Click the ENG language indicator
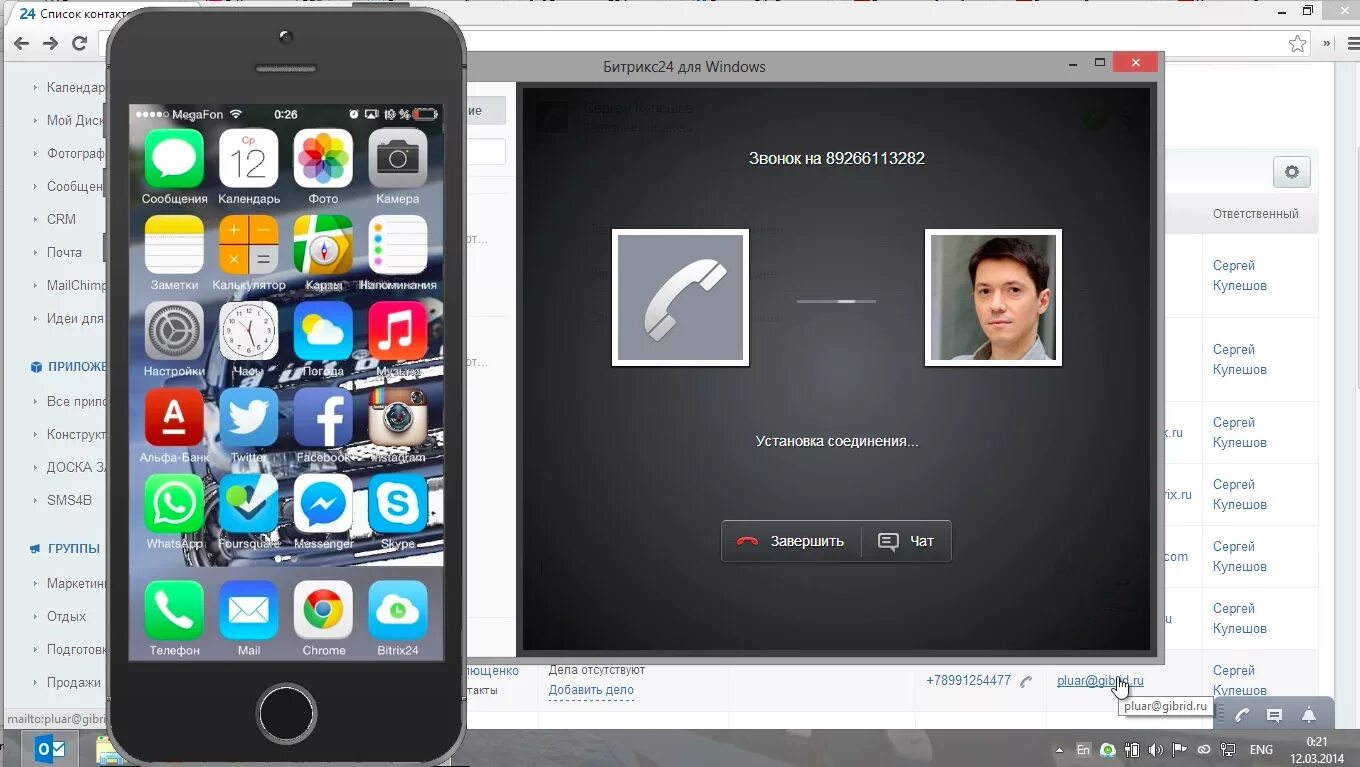This screenshot has height=767, width=1360. pos(1261,750)
